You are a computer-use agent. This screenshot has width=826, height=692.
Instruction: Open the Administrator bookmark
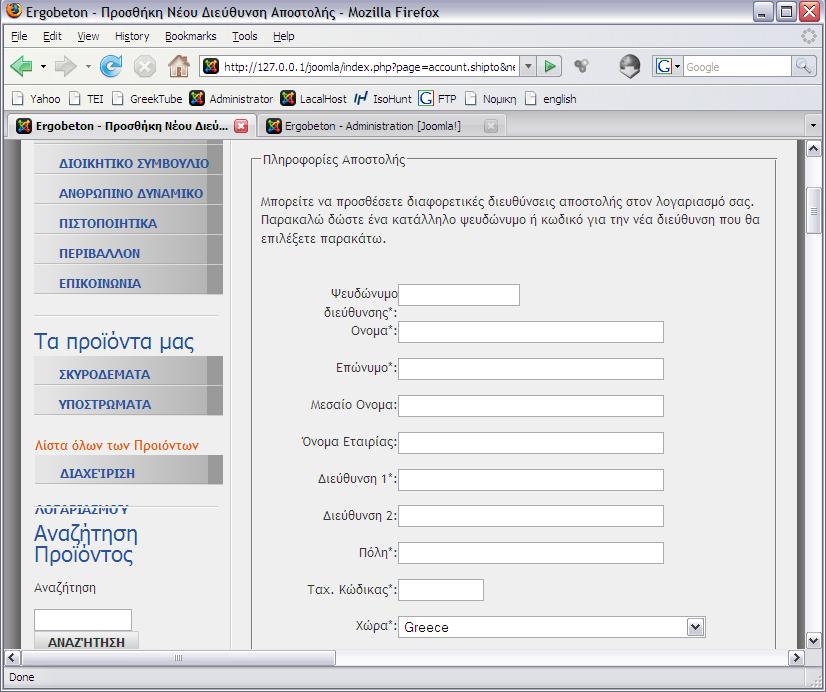231,98
